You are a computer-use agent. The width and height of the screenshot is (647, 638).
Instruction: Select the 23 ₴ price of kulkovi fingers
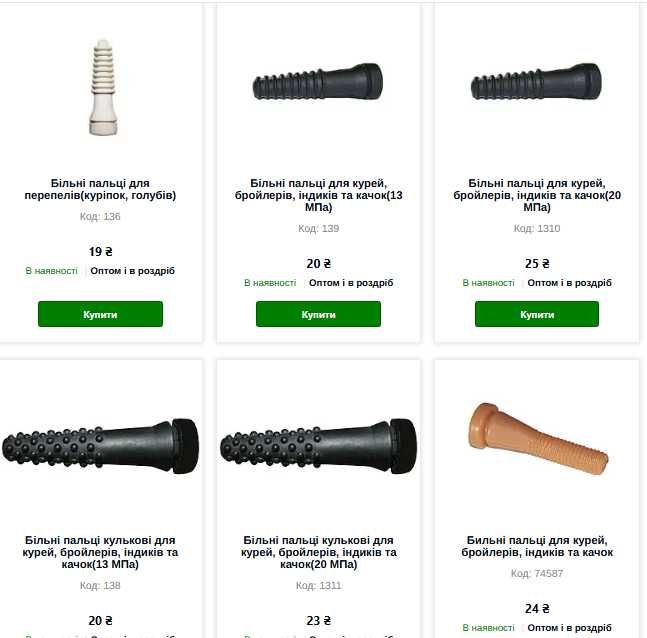coord(318,621)
